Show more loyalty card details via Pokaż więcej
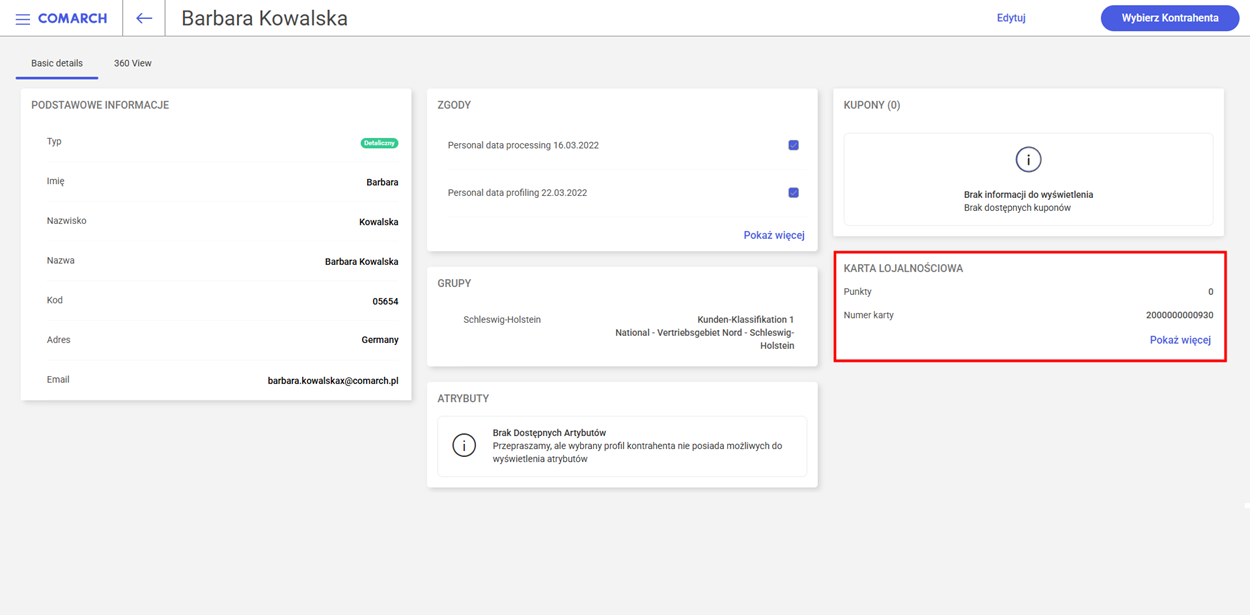This screenshot has width=1250, height=615. (x=1180, y=340)
